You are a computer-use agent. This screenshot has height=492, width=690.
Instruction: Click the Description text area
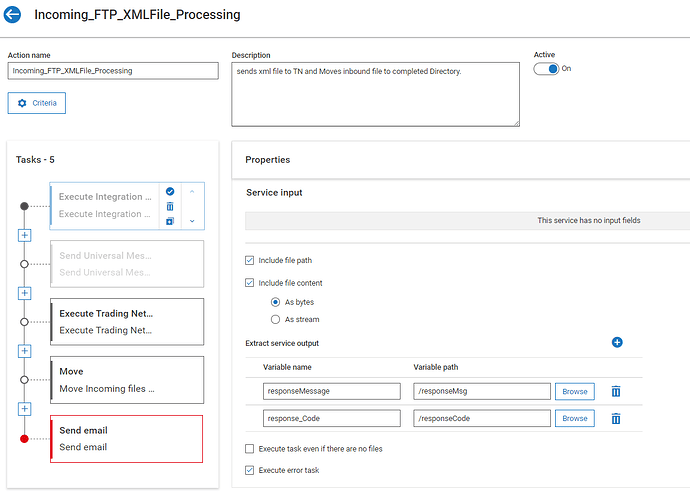(x=375, y=94)
